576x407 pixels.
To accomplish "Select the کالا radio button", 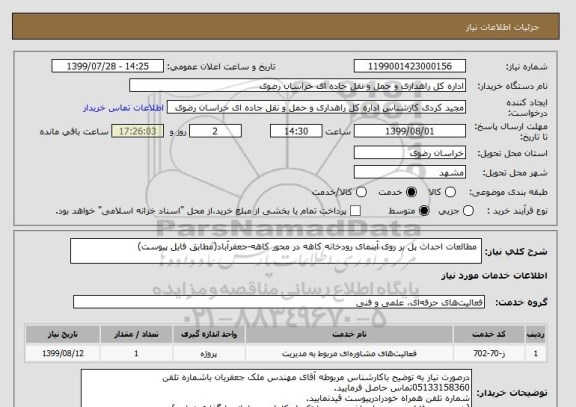I will click(450, 192).
